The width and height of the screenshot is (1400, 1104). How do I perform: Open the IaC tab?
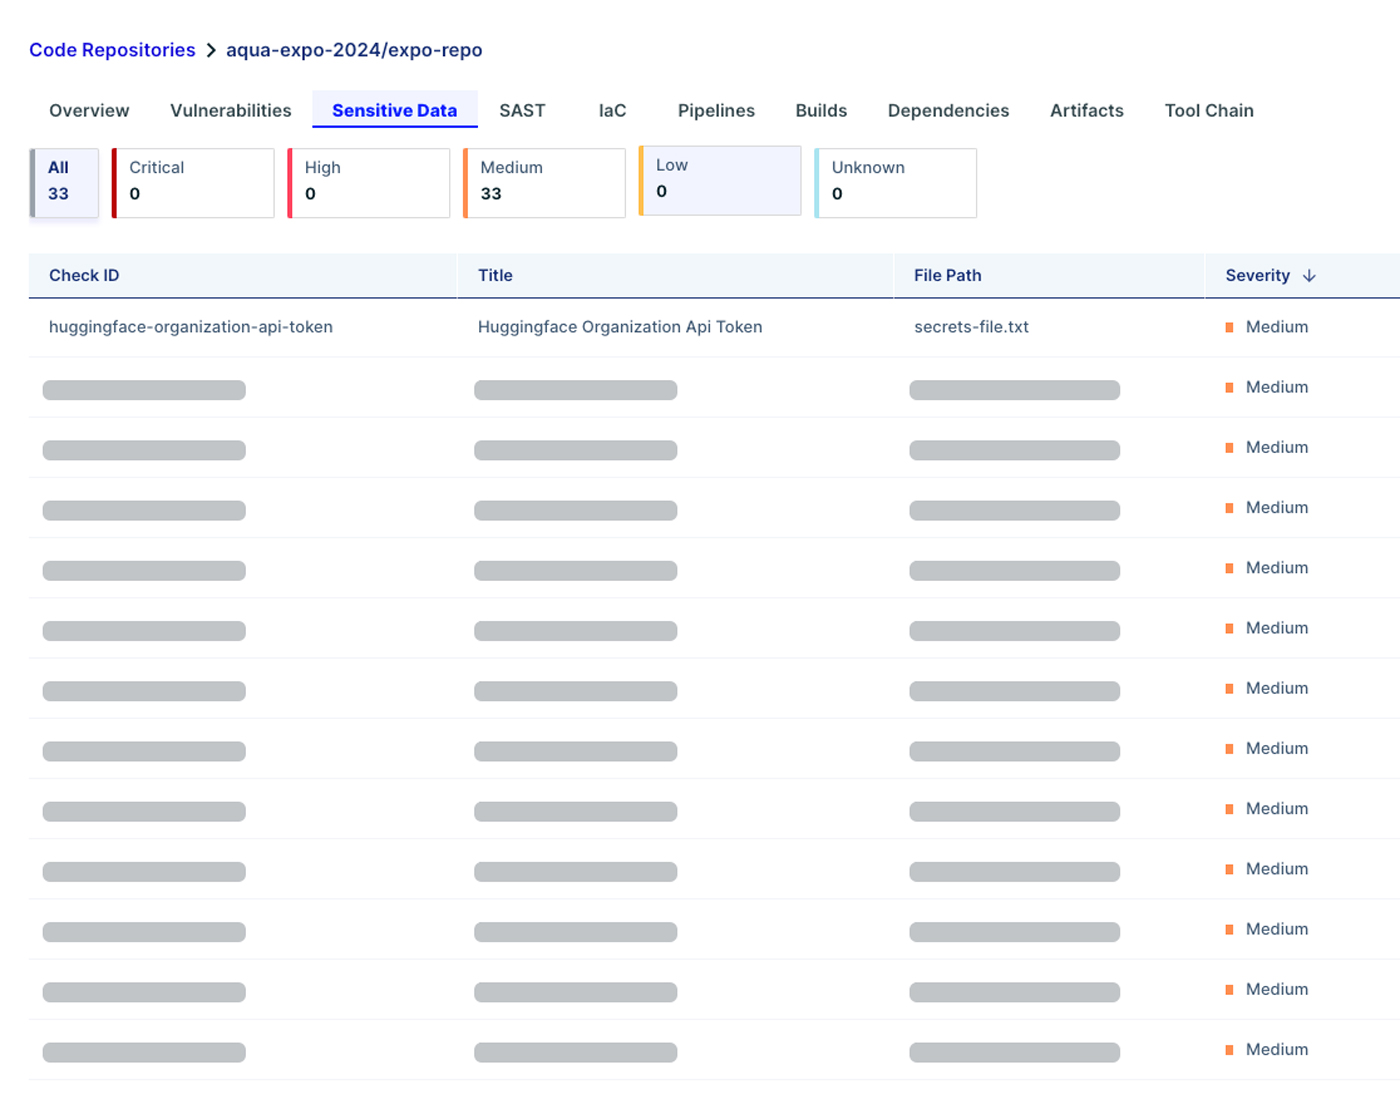pos(612,110)
